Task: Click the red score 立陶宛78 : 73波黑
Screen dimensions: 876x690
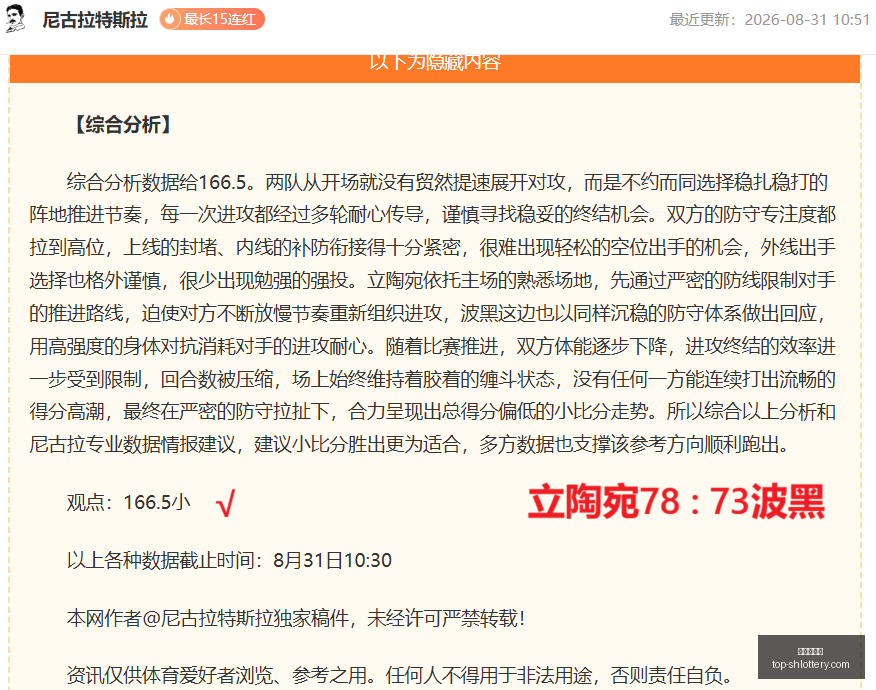Action: [676, 502]
